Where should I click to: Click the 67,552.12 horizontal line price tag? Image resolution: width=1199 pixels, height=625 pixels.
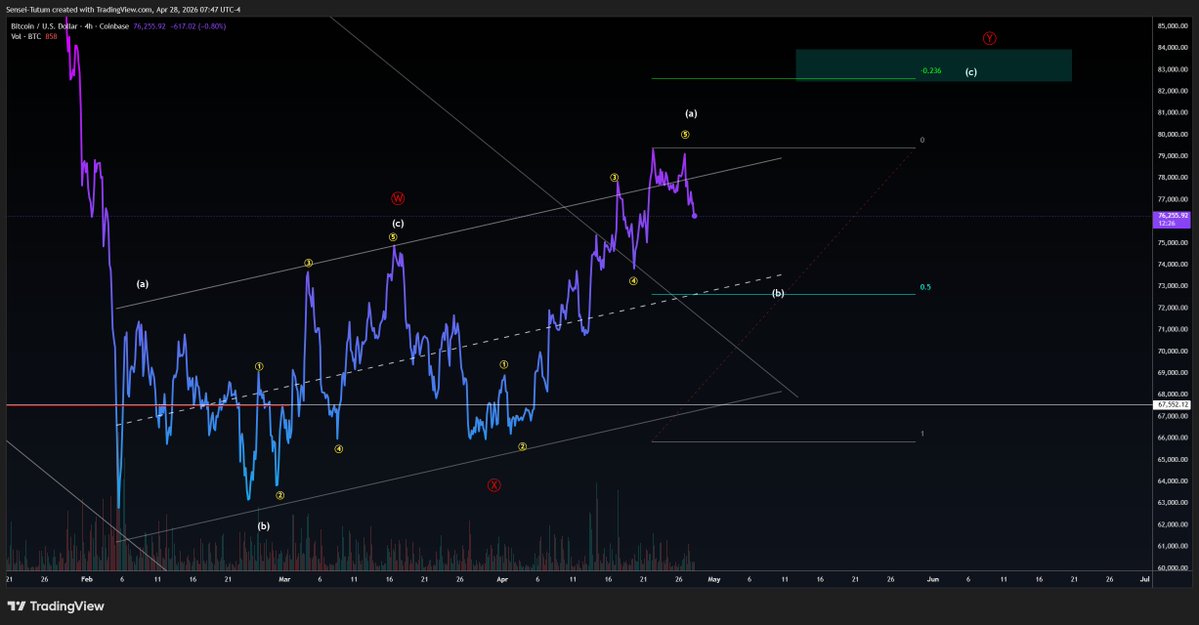pyautogui.click(x=1171, y=404)
